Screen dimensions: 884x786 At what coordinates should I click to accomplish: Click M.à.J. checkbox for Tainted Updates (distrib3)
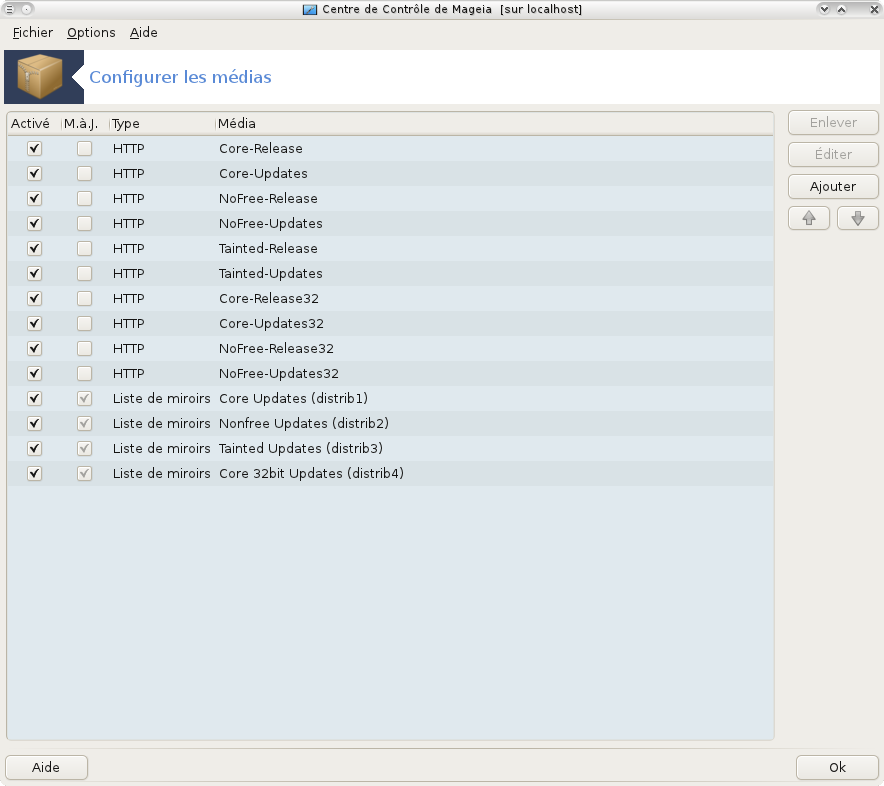tap(85, 448)
